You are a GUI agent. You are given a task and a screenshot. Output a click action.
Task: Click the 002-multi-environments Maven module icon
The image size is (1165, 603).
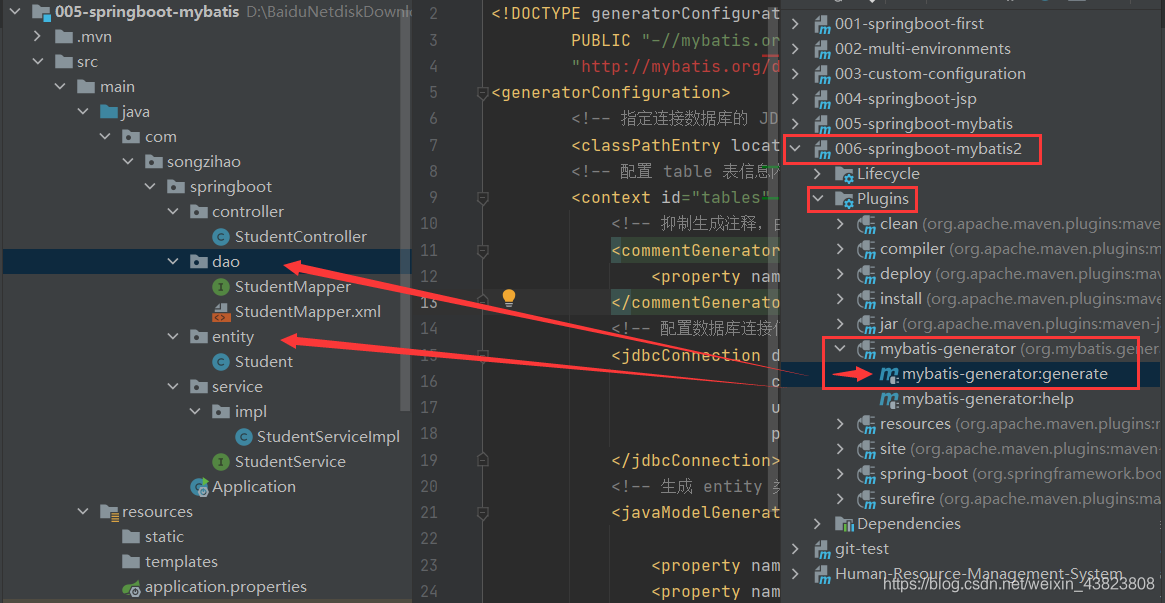822,49
